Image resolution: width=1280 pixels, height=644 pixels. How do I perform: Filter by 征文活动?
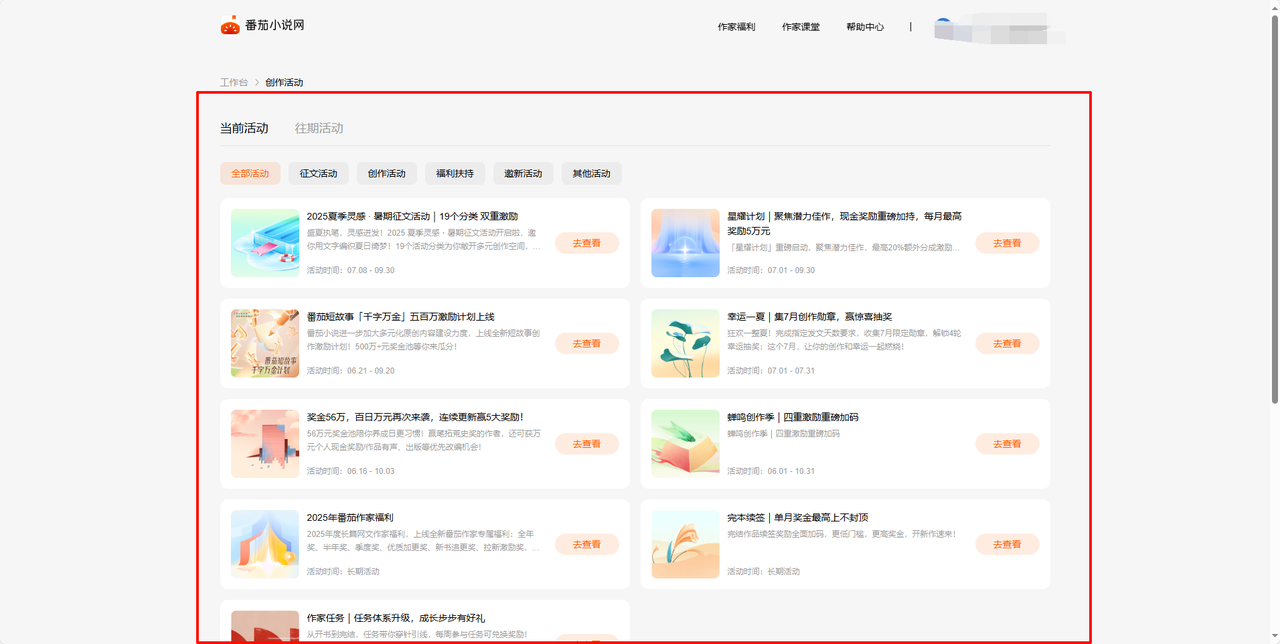pos(318,173)
